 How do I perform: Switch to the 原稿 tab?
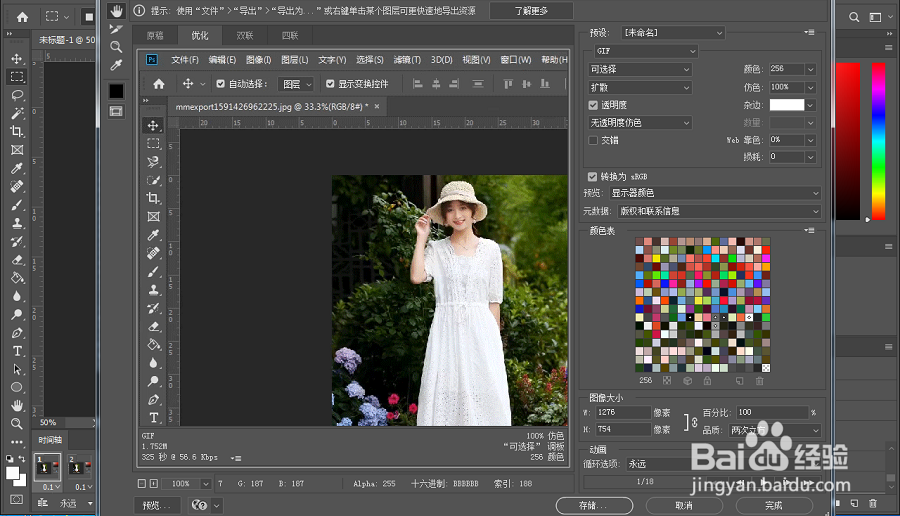[x=155, y=36]
